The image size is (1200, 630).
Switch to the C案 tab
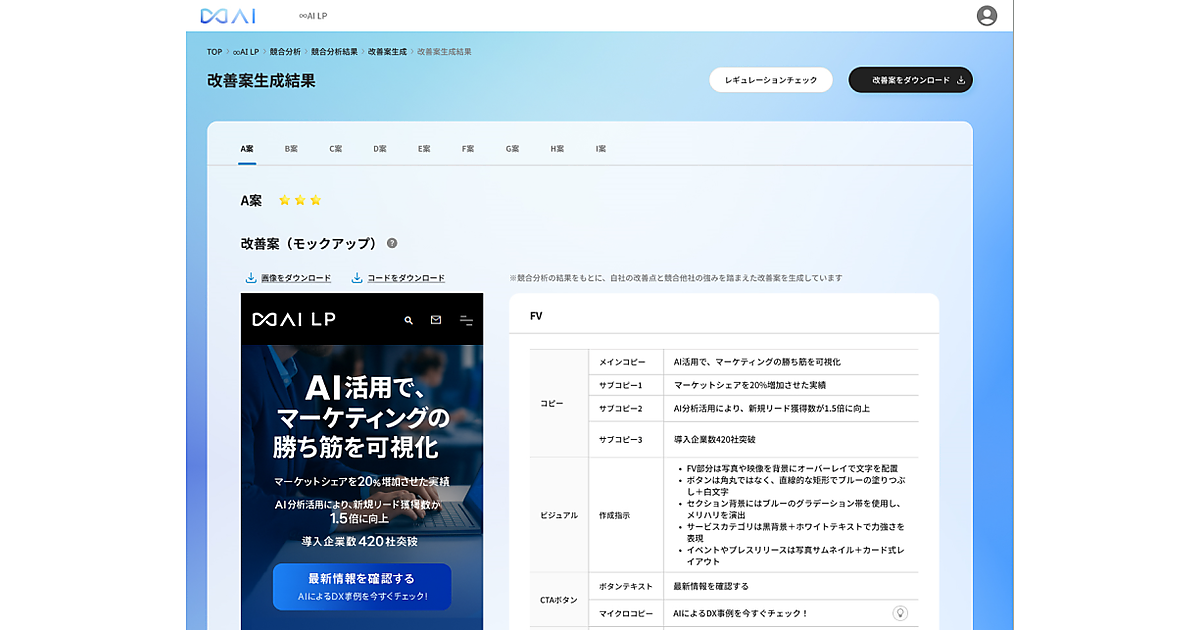coord(336,149)
